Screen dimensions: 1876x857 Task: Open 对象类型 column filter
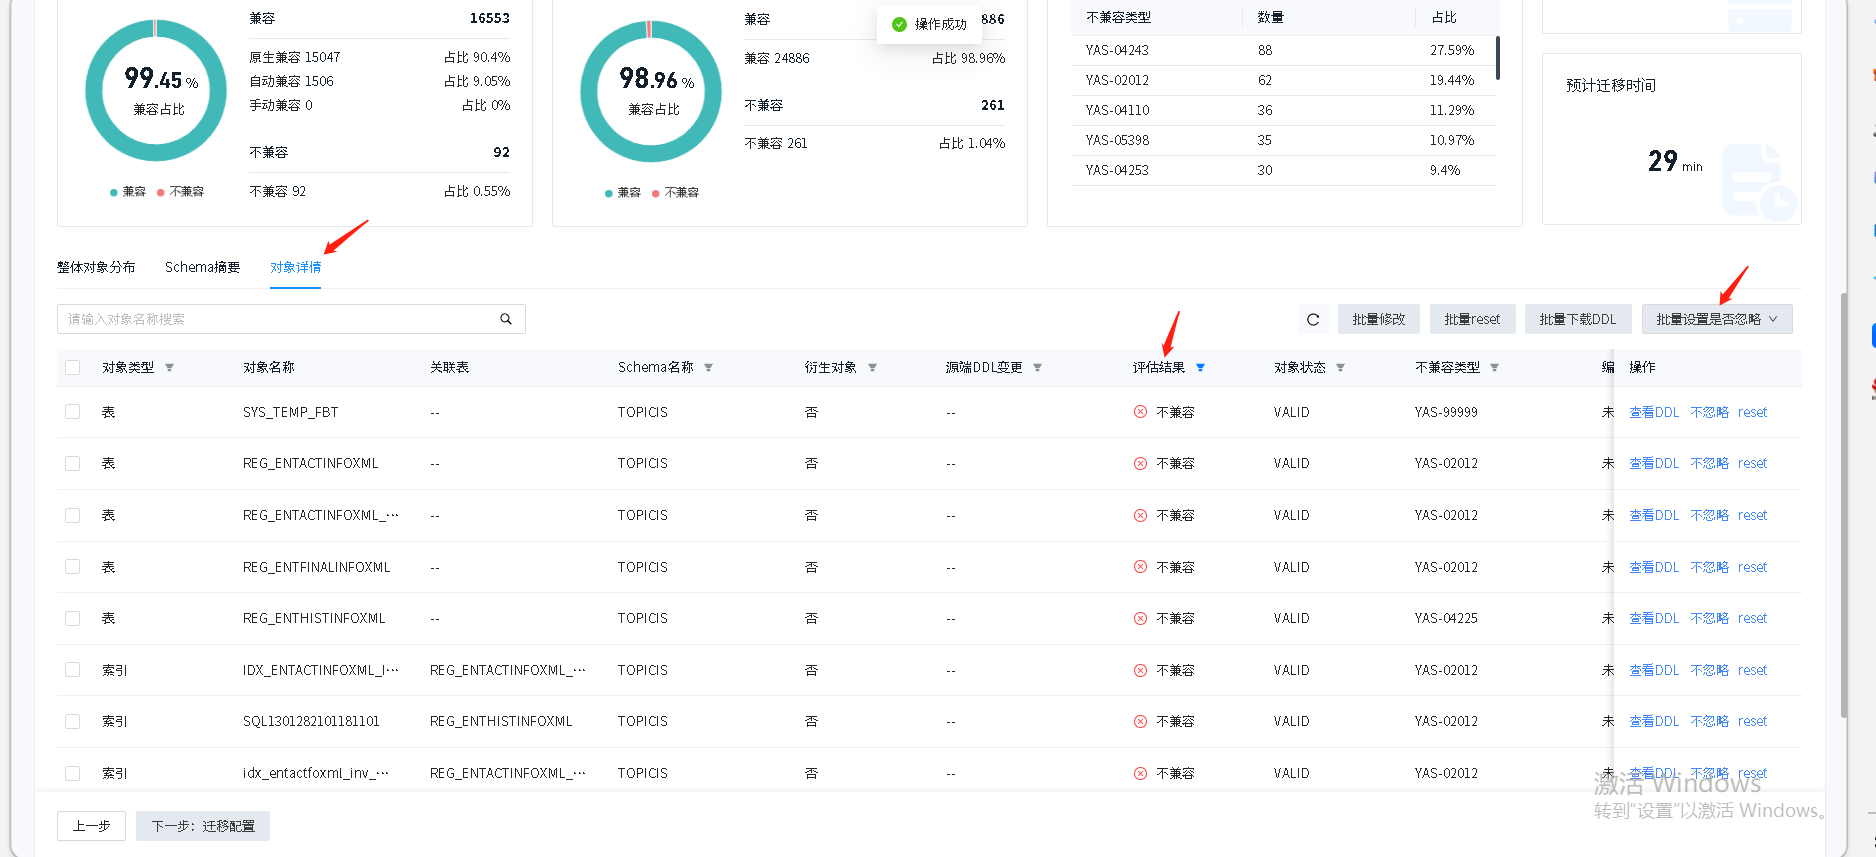click(x=169, y=368)
